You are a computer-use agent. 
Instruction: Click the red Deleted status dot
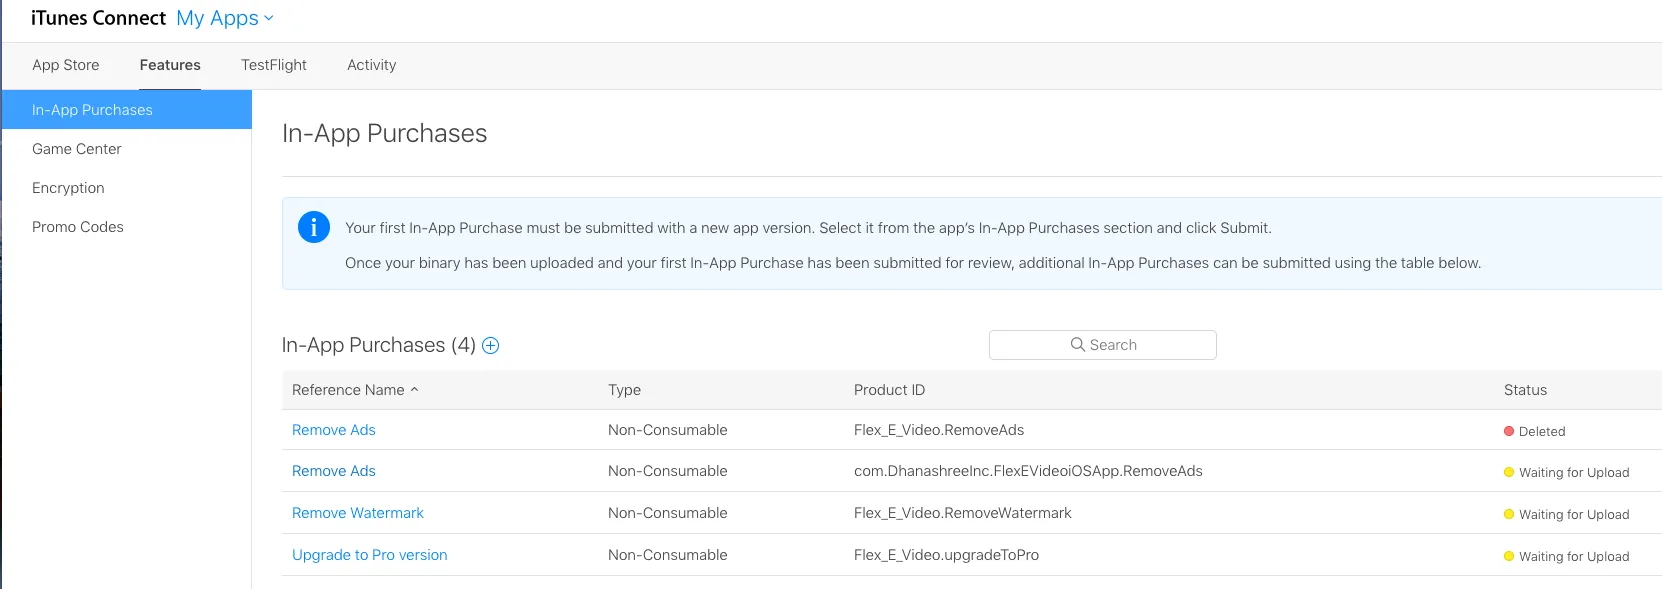pos(1509,431)
